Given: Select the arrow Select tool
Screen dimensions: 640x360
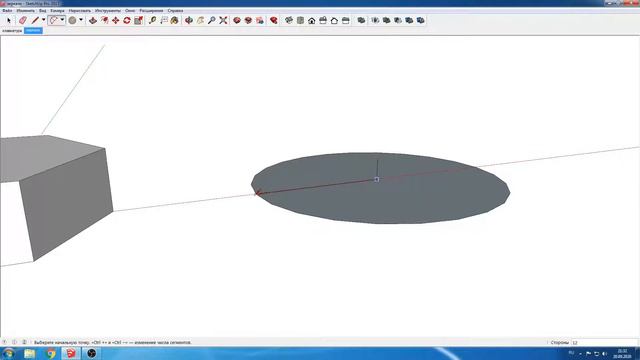Looking at the screenshot, I should (x=9, y=20).
